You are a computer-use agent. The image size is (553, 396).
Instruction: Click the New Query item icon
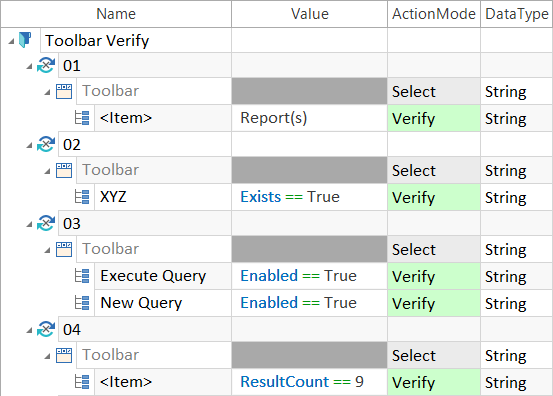[82, 303]
